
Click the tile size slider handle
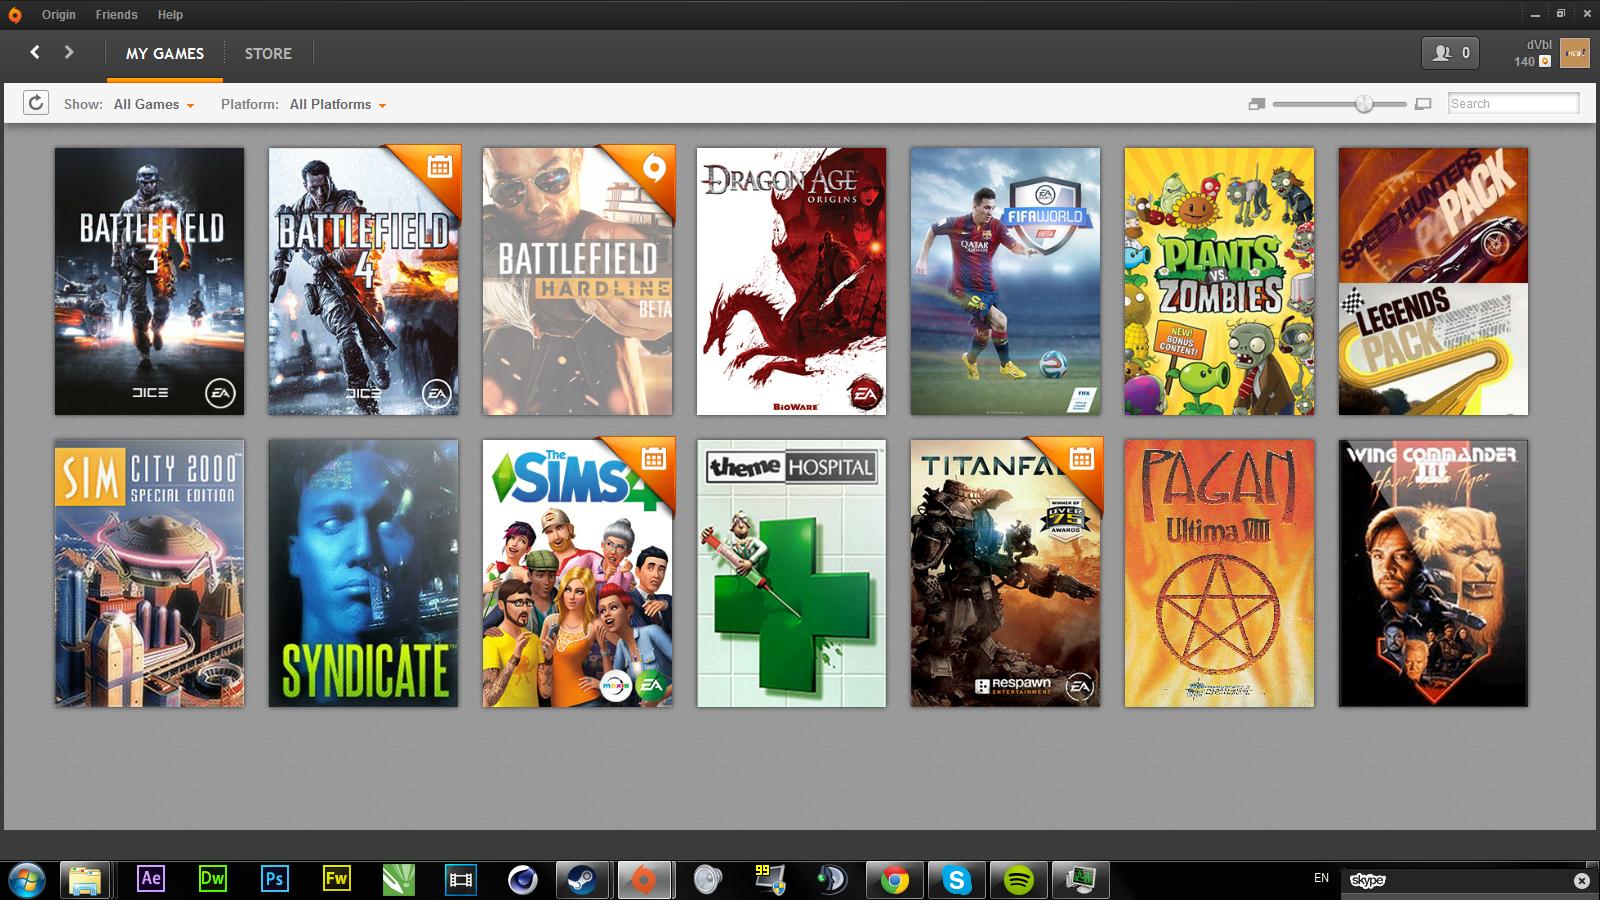(1364, 104)
